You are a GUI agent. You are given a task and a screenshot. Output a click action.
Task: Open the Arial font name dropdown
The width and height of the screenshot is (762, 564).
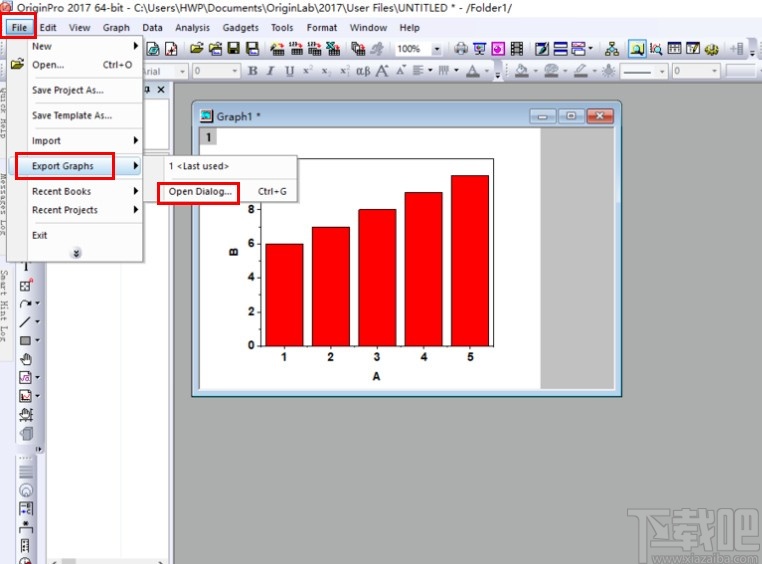click(x=182, y=71)
